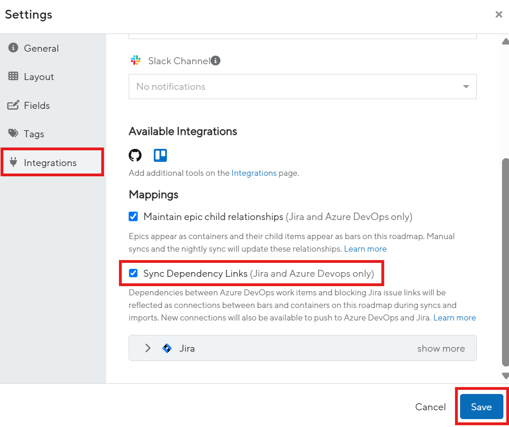The image size is (509, 427).
Task: Toggle Maintain epic child relationships checkbox
Action: click(x=133, y=217)
